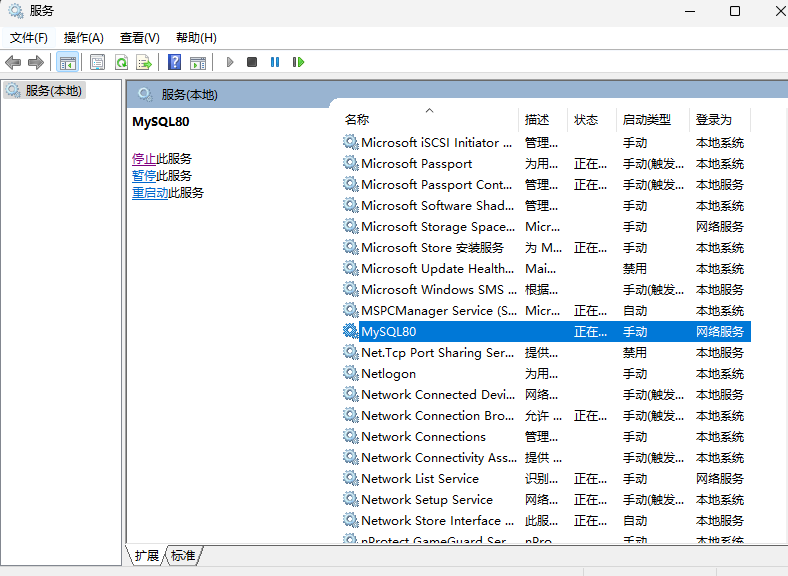Select Microsoft Software Shad... service row
The width and height of the screenshot is (788, 576).
(x=547, y=206)
